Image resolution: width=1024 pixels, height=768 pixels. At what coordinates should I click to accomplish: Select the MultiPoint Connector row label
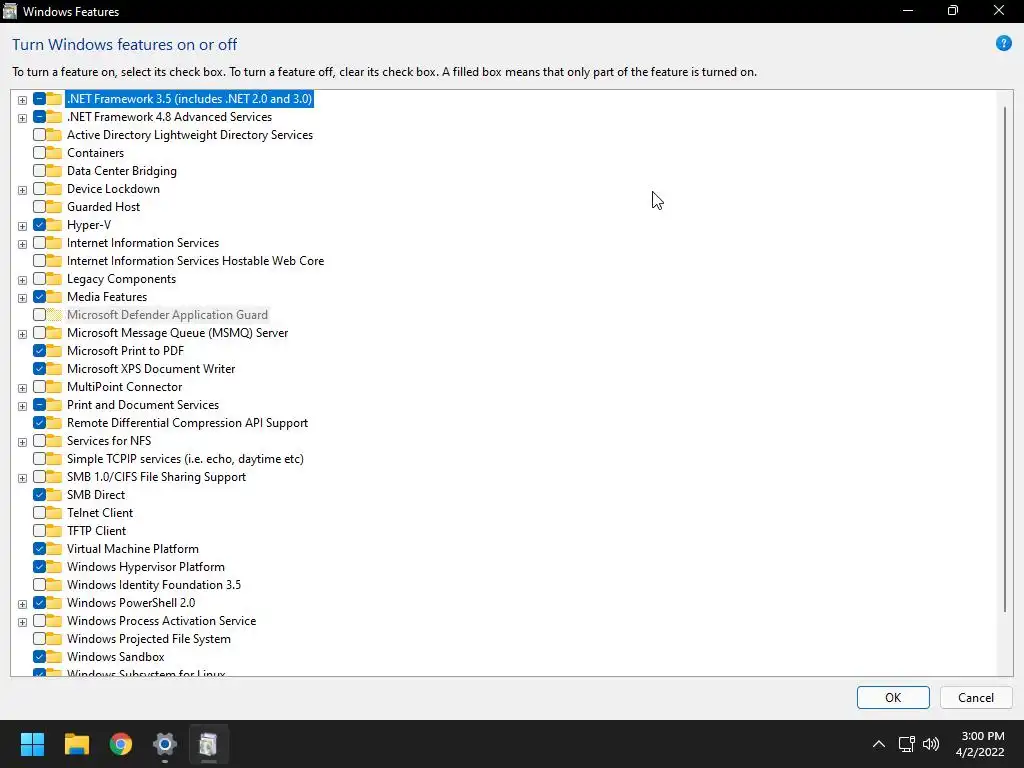click(124, 387)
